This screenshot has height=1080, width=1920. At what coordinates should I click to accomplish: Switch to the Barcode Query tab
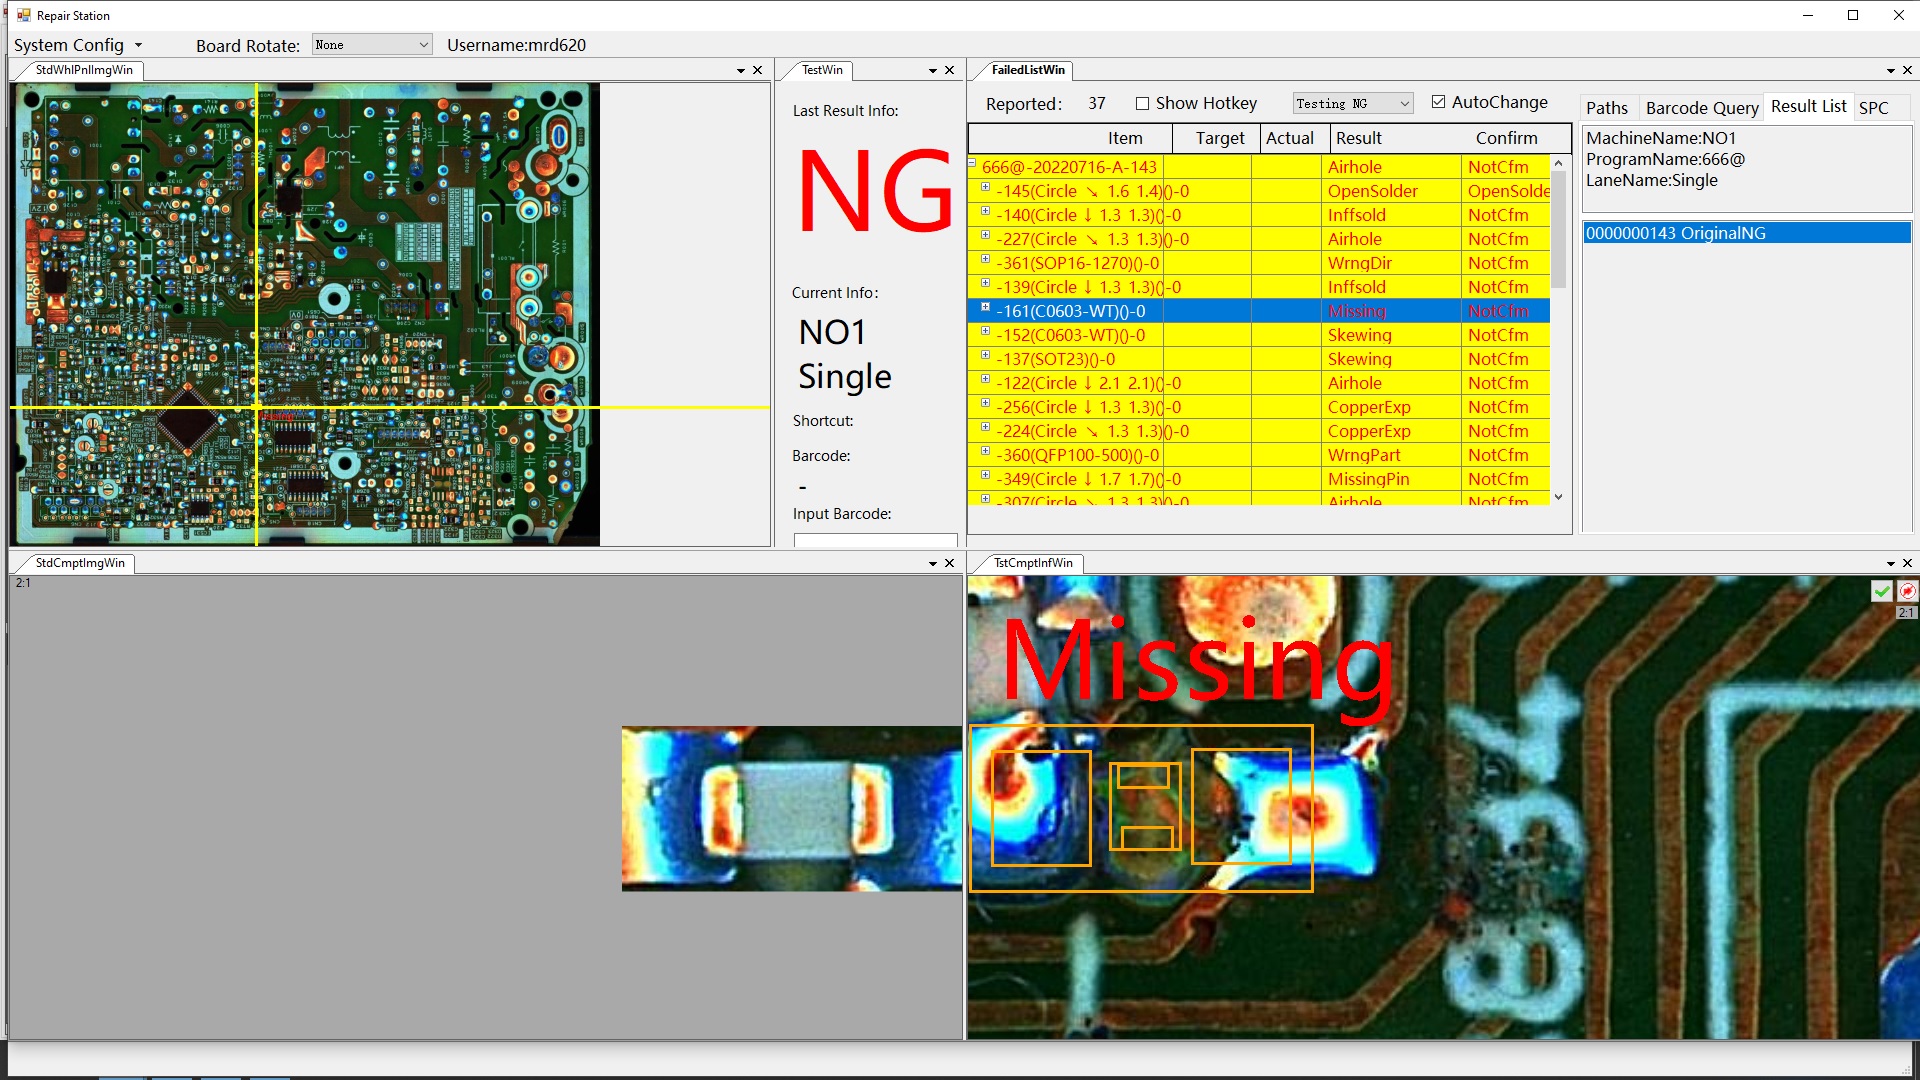click(x=1701, y=108)
